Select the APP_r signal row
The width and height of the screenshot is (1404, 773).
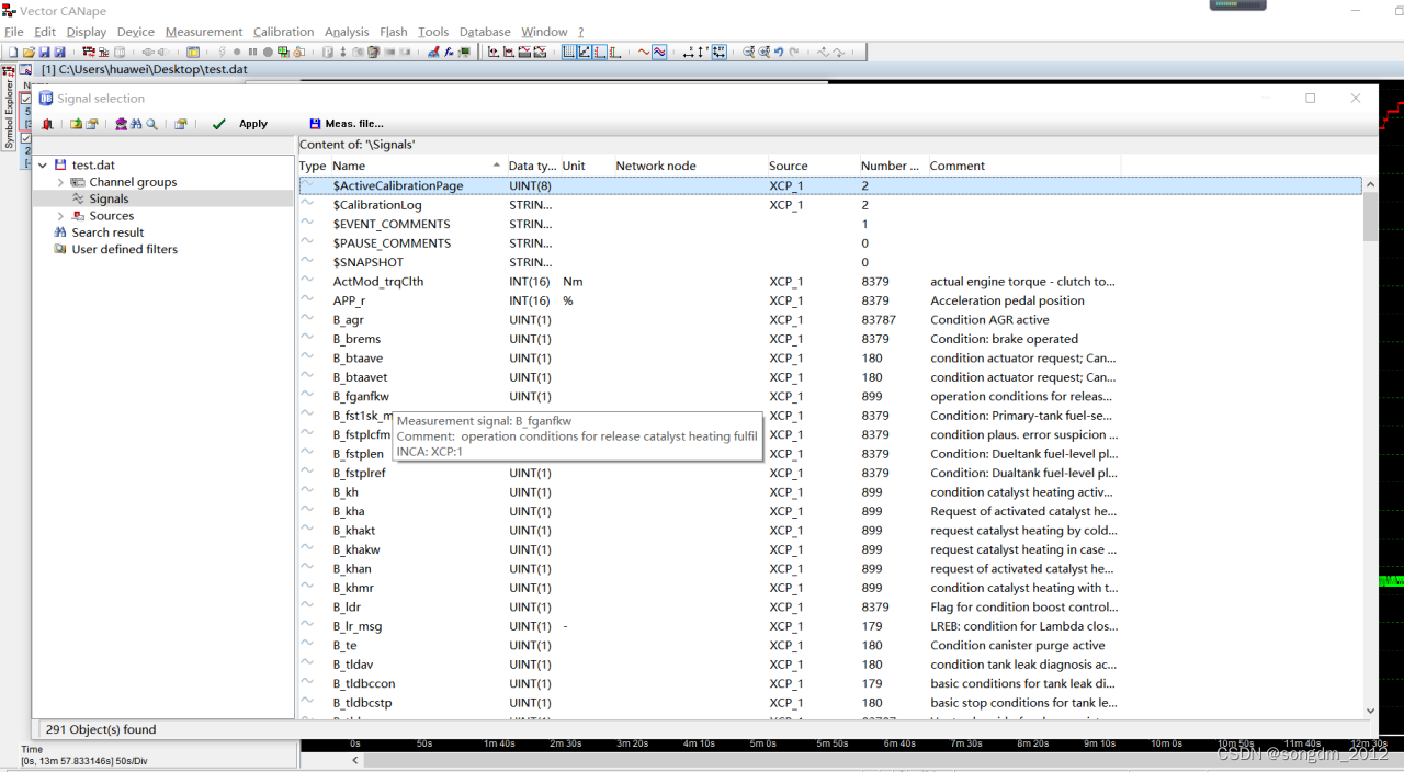830,300
